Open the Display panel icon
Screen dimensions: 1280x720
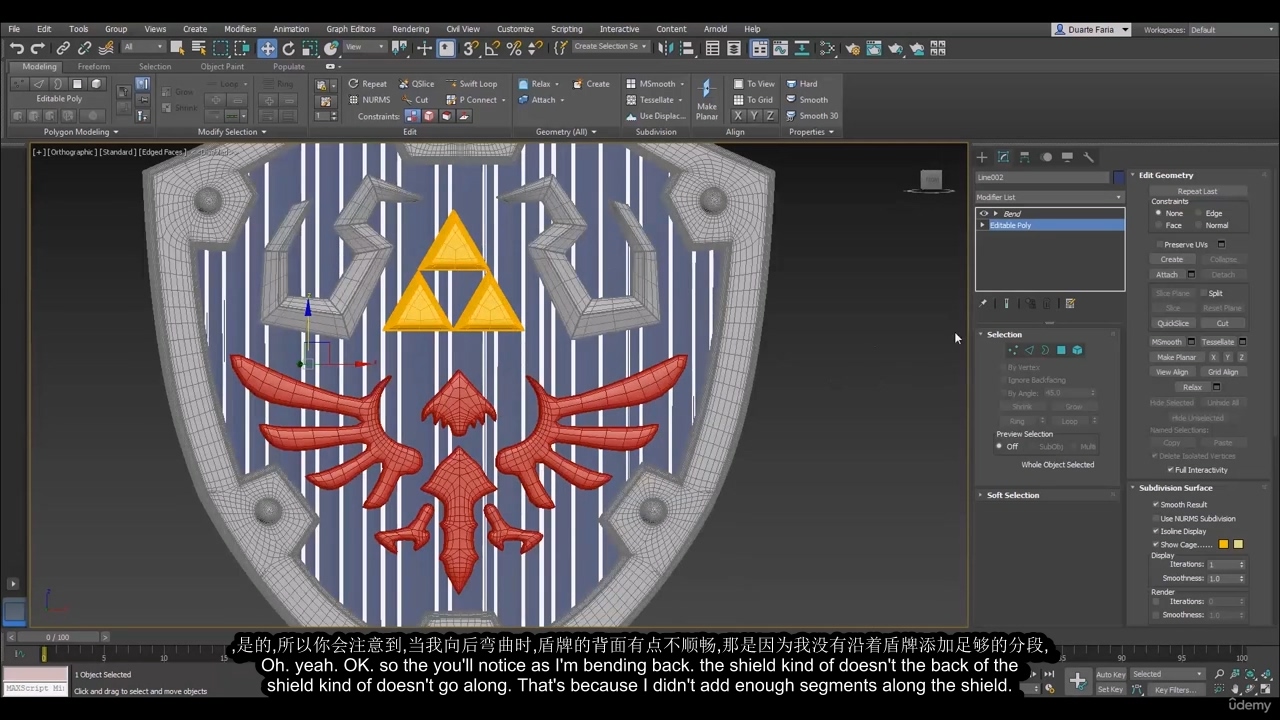(1067, 157)
